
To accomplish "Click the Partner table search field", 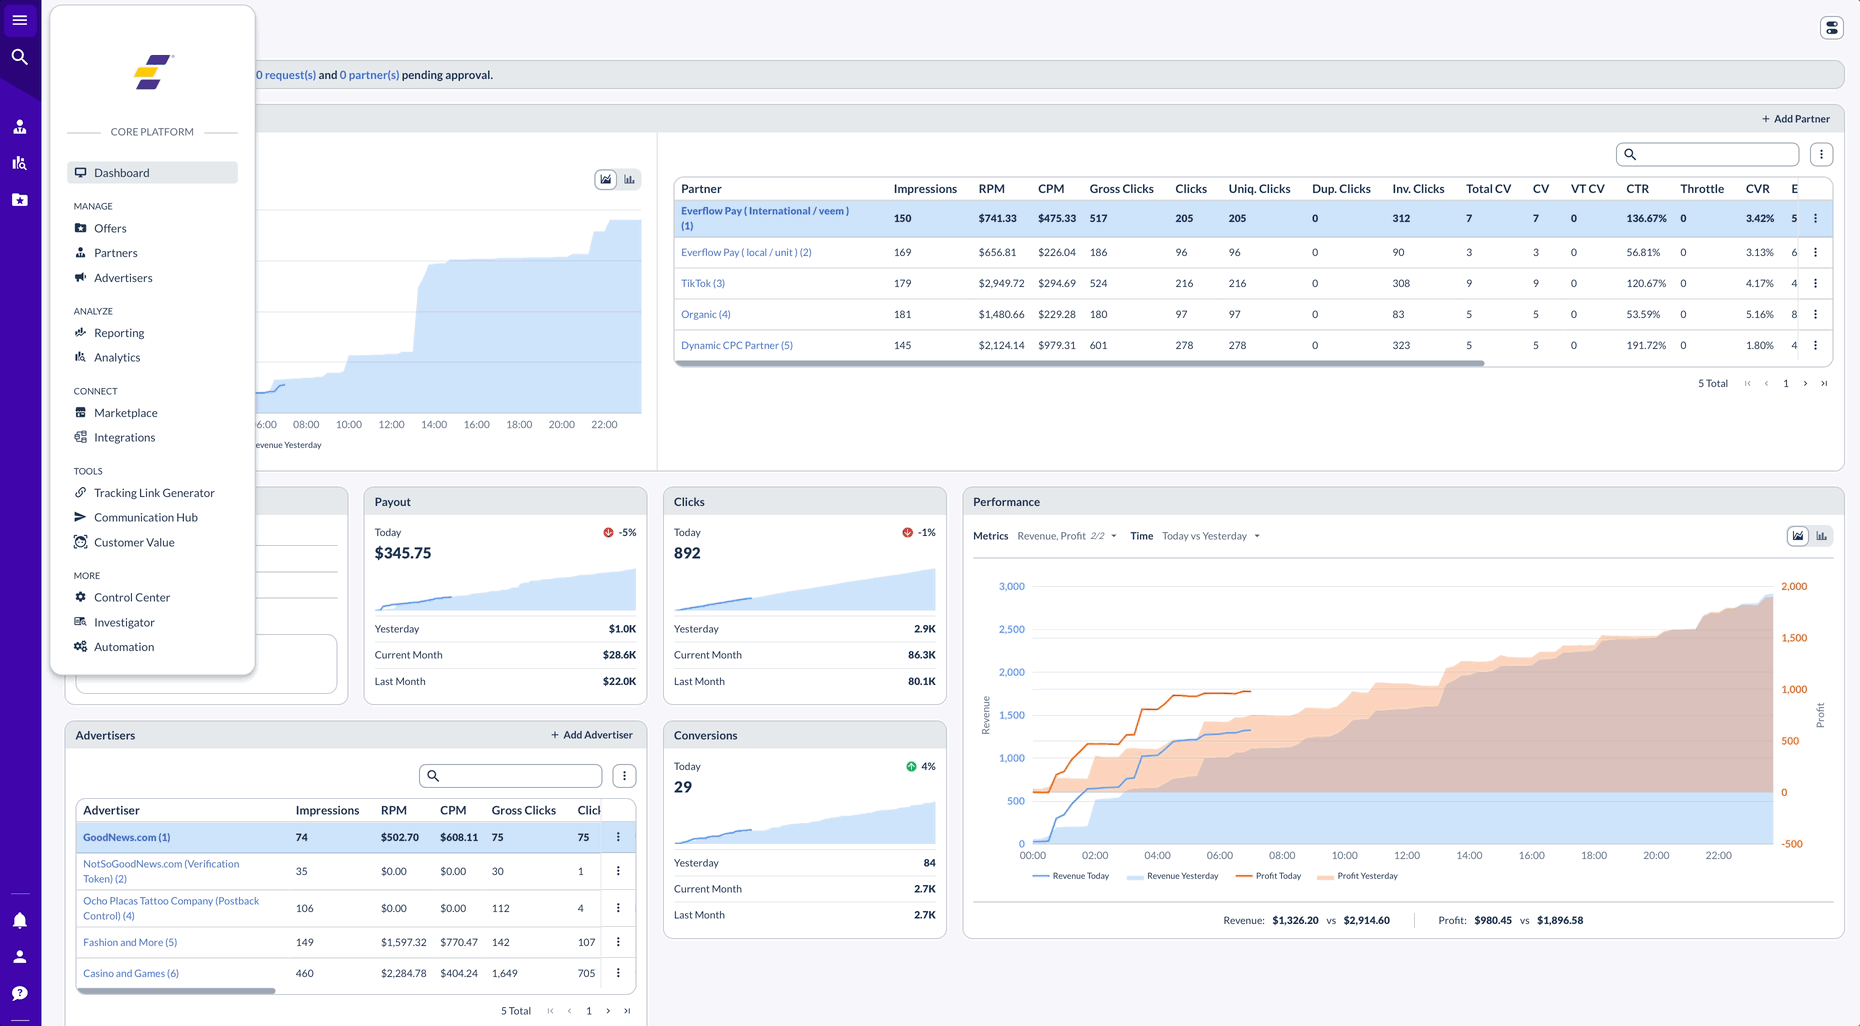I will [1707, 154].
